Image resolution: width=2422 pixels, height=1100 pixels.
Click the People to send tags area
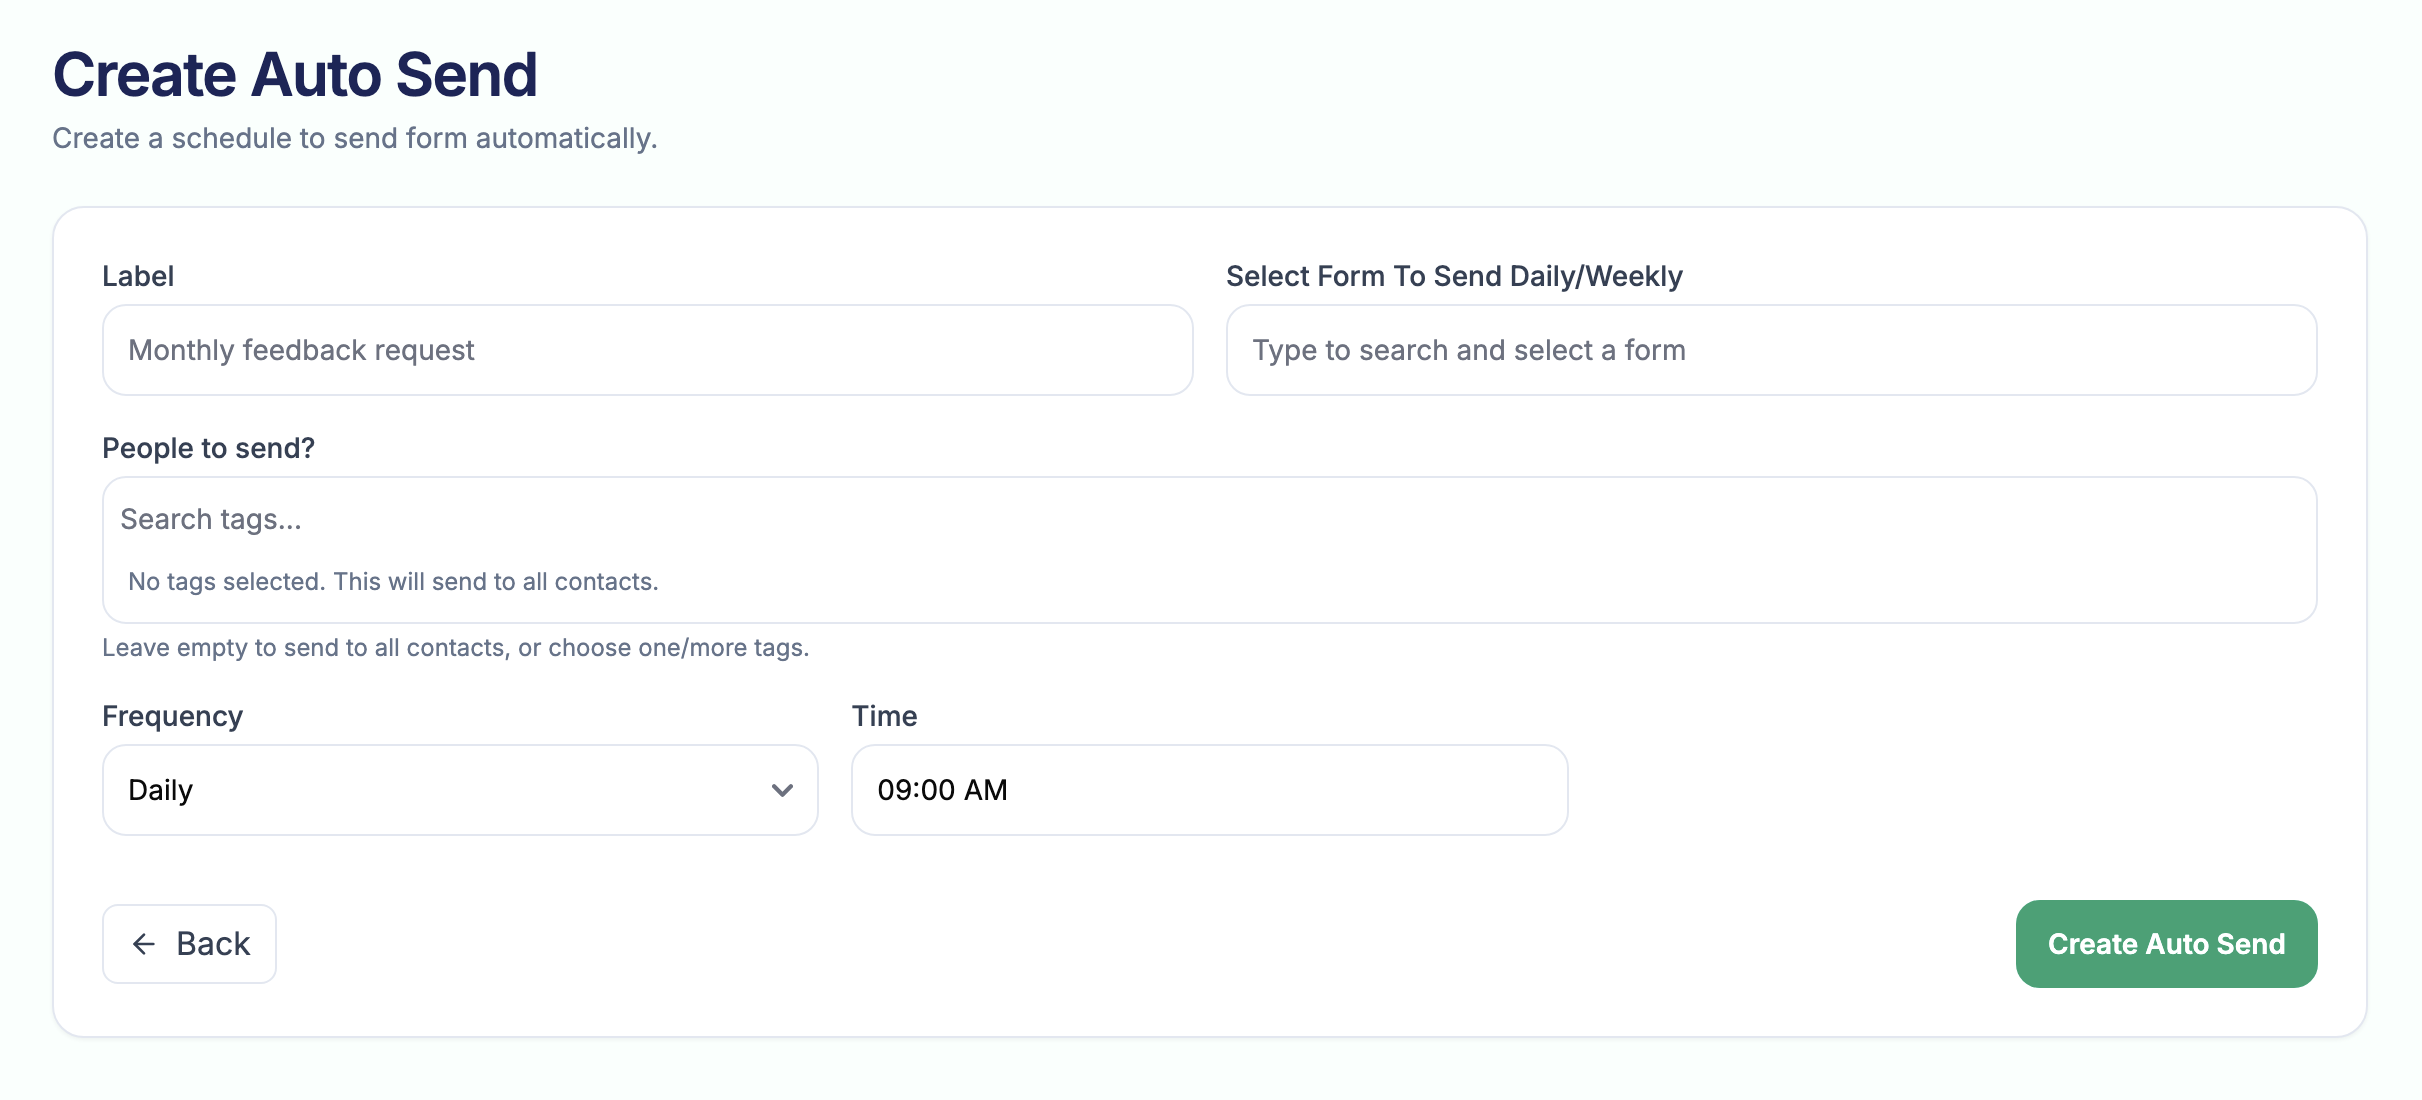tap(1208, 550)
